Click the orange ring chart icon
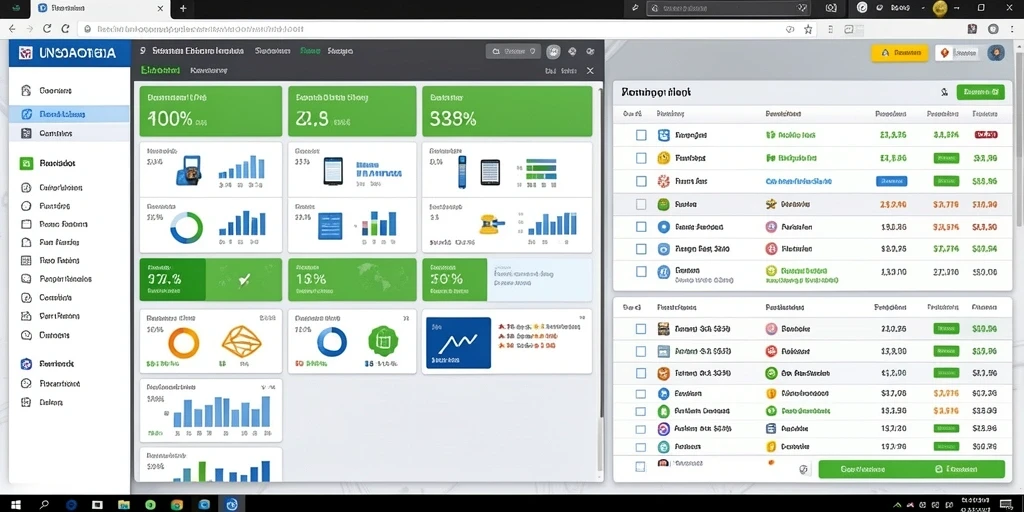The height and width of the screenshot is (512, 1024). 184,342
